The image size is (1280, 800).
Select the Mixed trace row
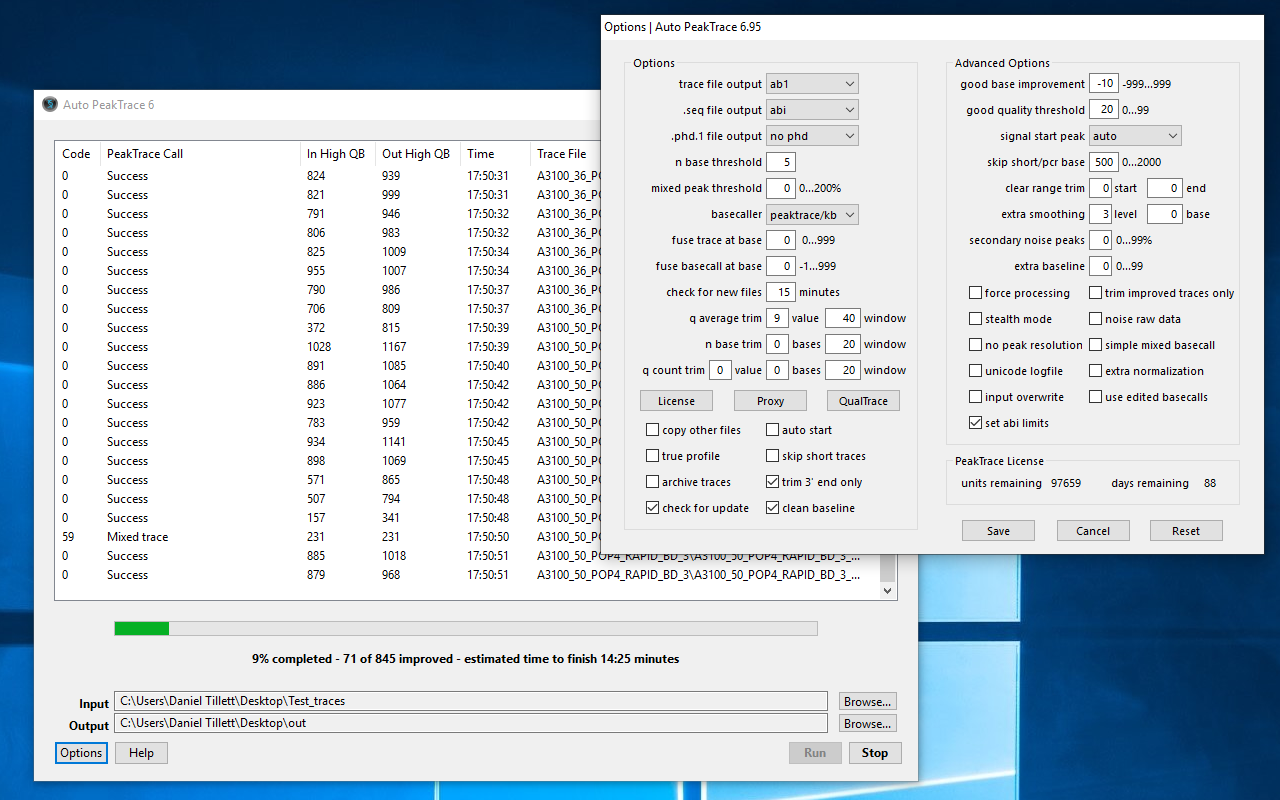coord(468,537)
